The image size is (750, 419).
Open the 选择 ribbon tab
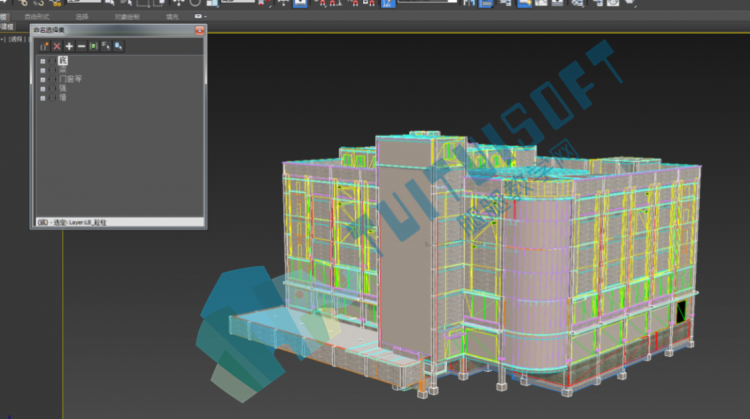tap(82, 17)
